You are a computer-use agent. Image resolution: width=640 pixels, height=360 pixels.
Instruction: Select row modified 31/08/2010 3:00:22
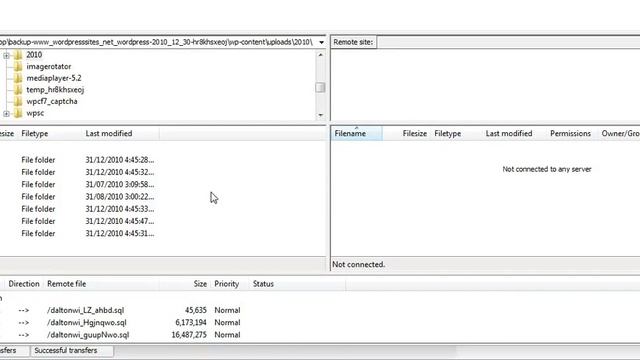pyautogui.click(x=120, y=197)
